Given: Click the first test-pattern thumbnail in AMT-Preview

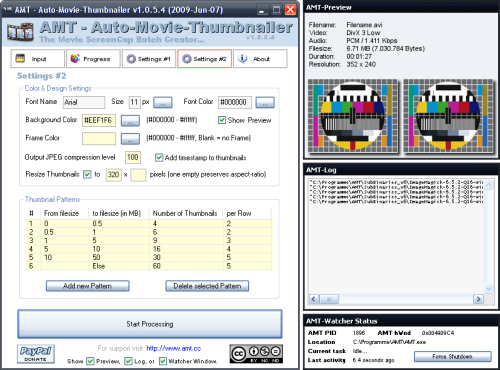Looking at the screenshot, I should 353,116.
